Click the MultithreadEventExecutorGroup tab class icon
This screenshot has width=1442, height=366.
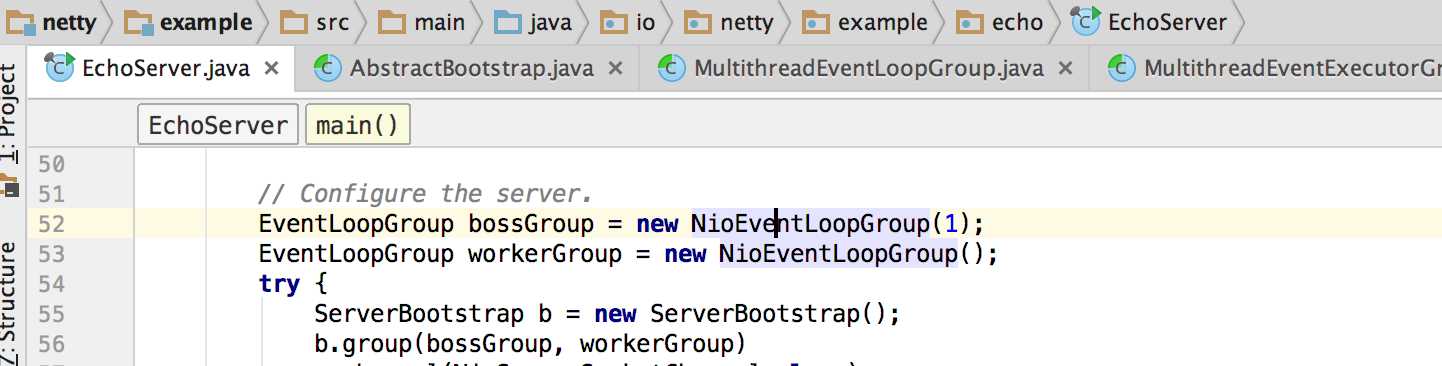pos(1121,69)
